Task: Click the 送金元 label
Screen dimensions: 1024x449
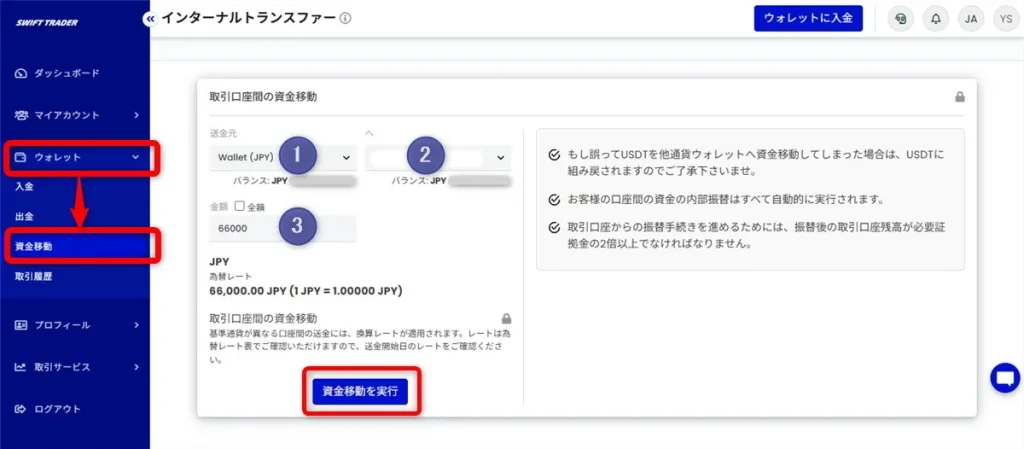Action: [x=223, y=133]
